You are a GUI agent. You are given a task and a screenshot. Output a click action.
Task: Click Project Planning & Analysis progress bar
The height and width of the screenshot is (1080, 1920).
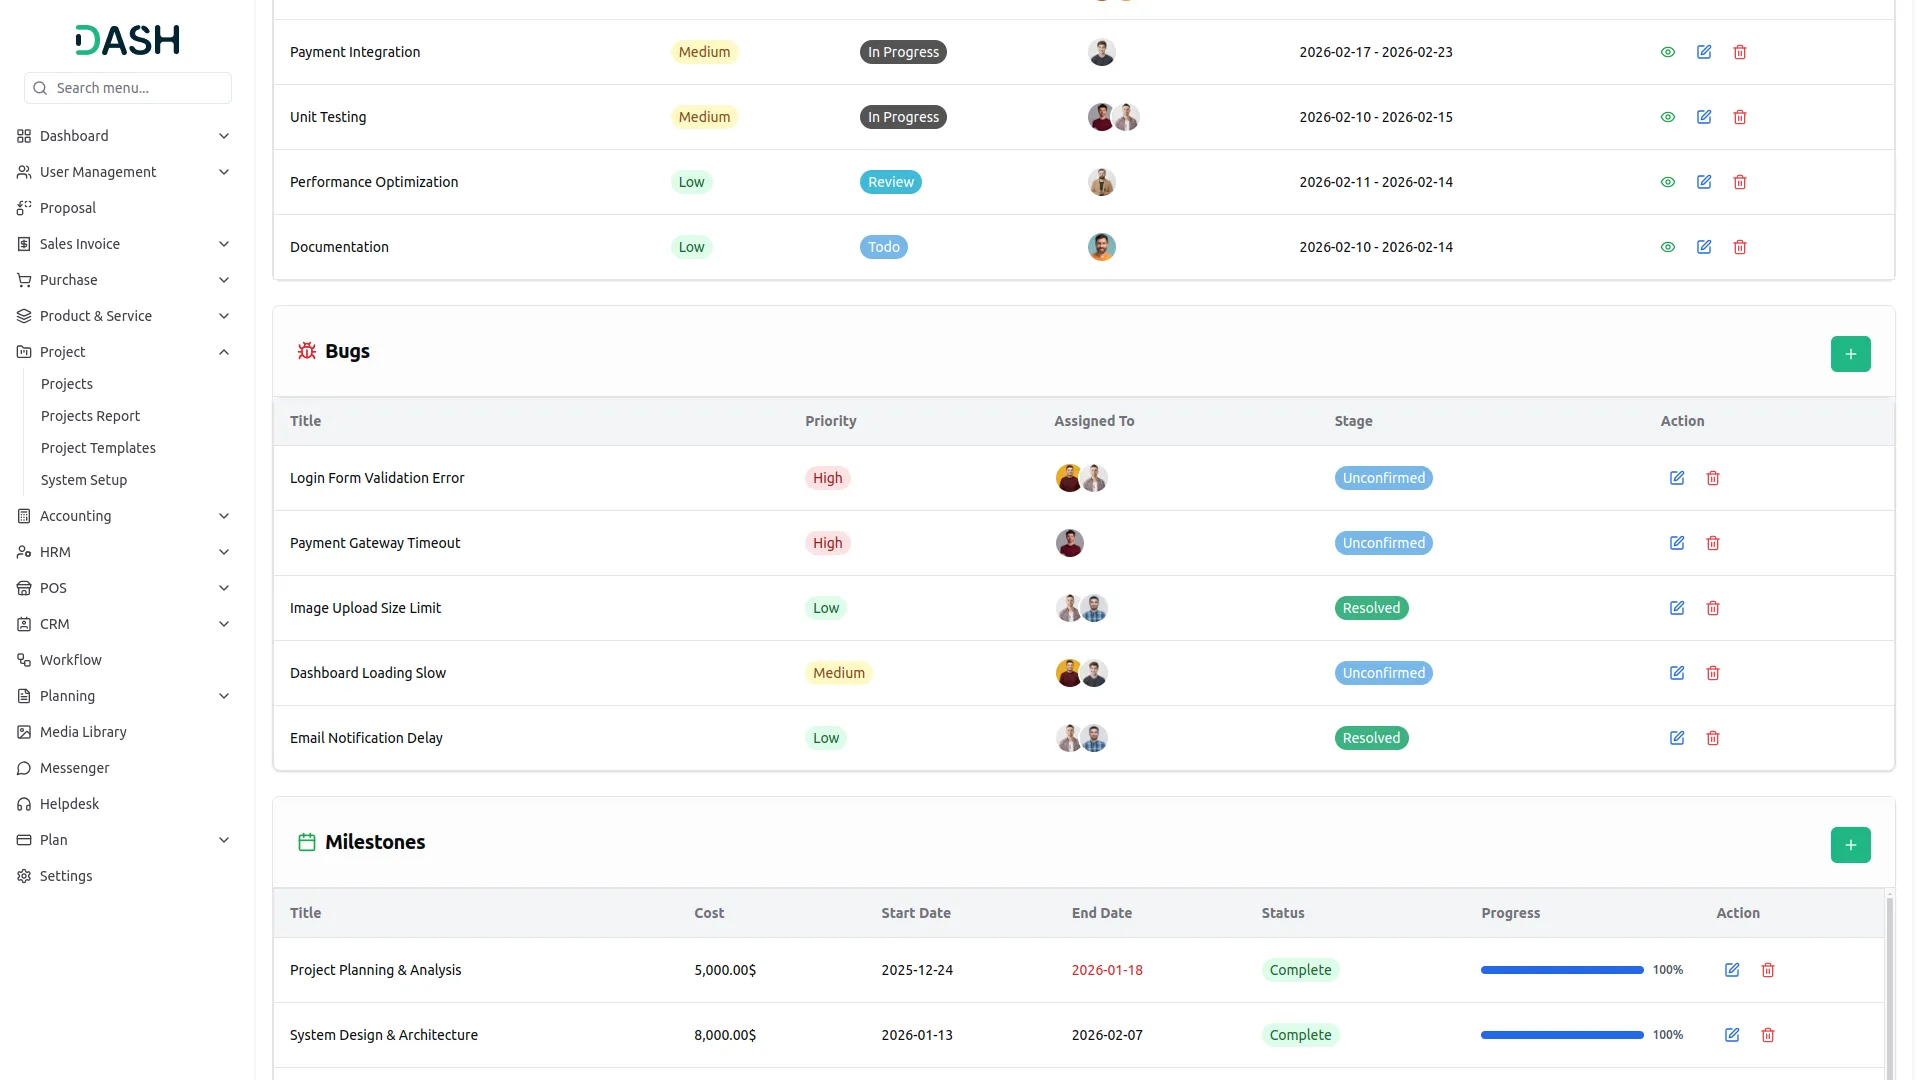pos(1561,970)
